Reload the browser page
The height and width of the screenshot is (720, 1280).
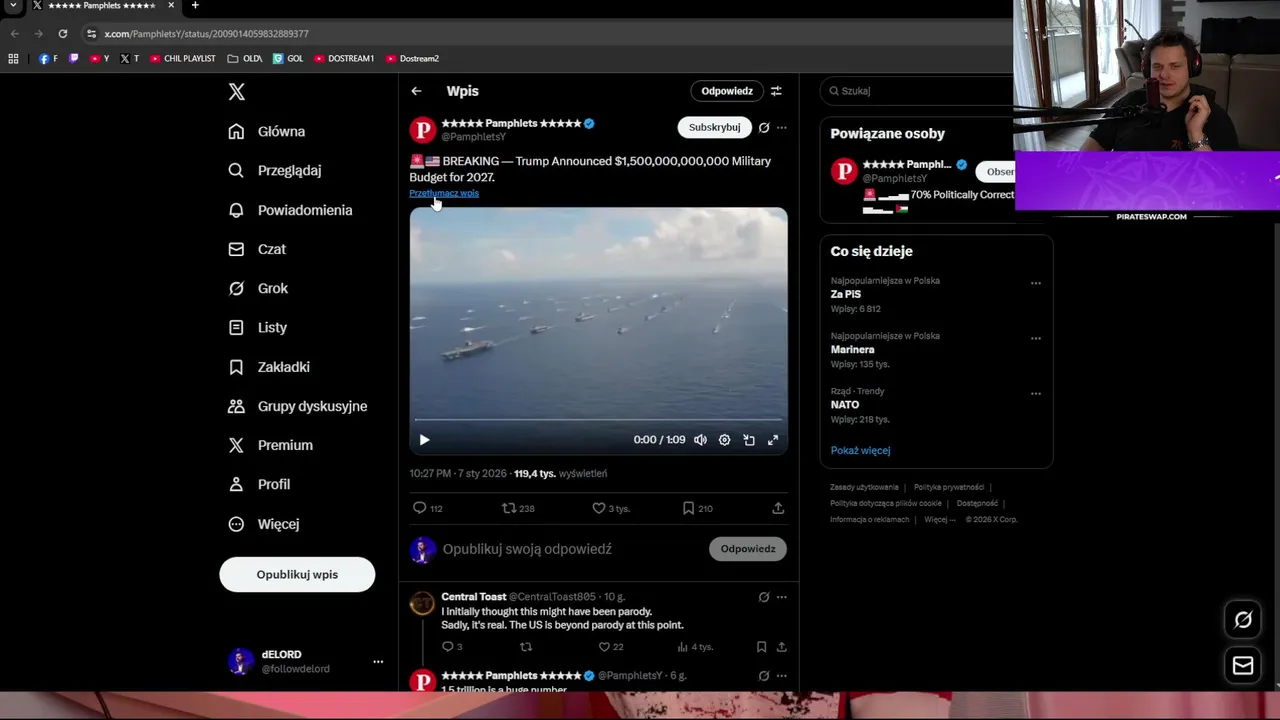pyautogui.click(x=62, y=33)
